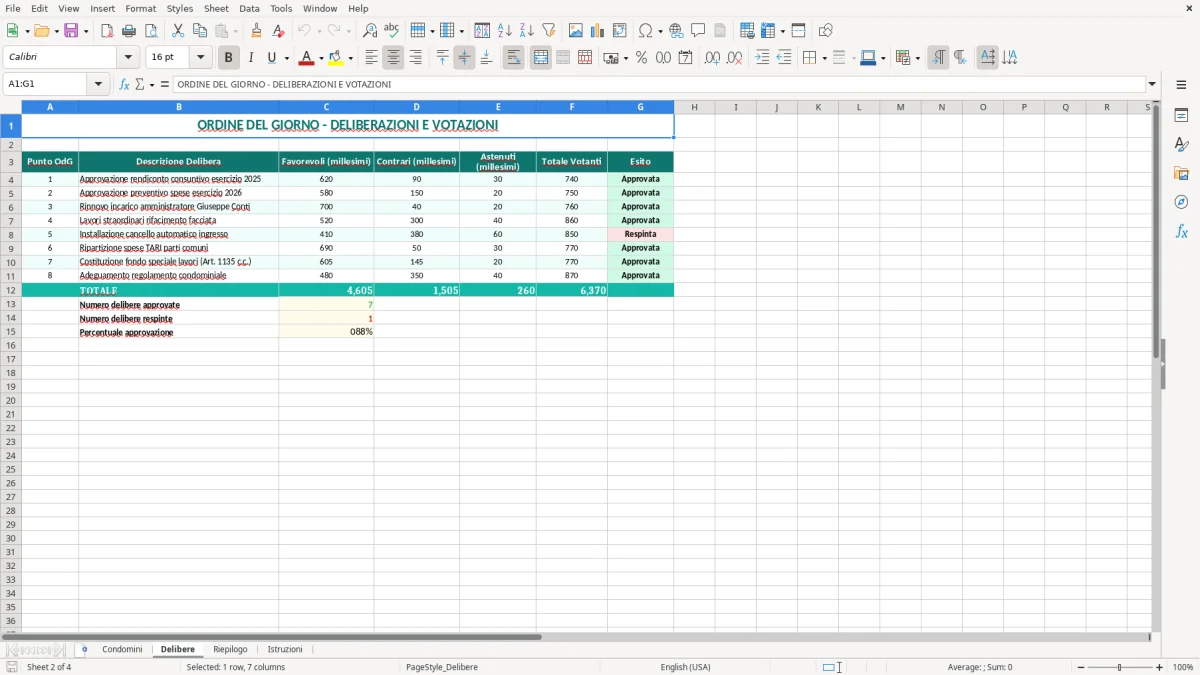Click the Print icon
The width and height of the screenshot is (1200, 675).
point(129,31)
